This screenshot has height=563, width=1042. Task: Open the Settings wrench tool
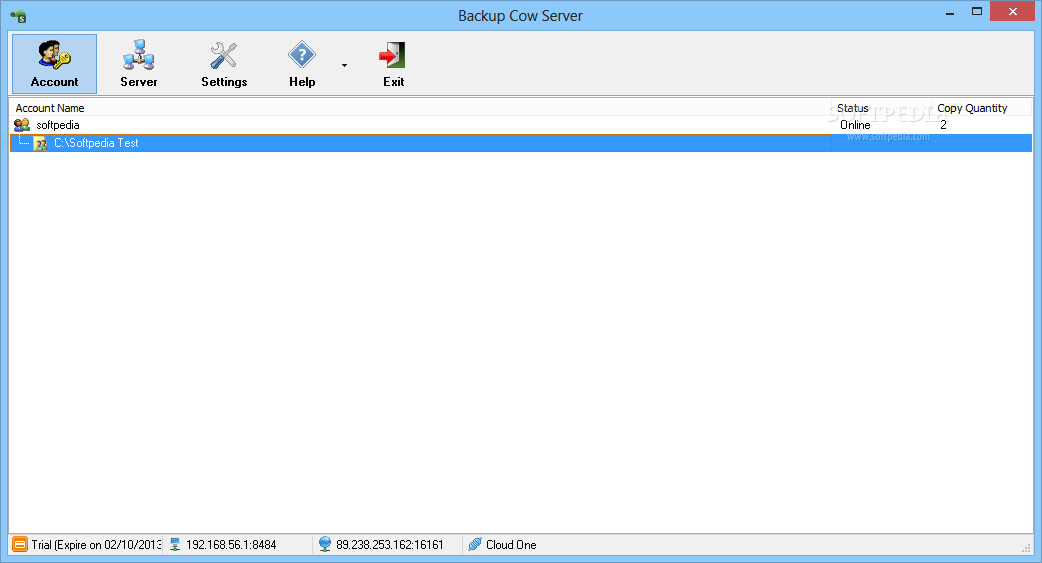pos(224,64)
